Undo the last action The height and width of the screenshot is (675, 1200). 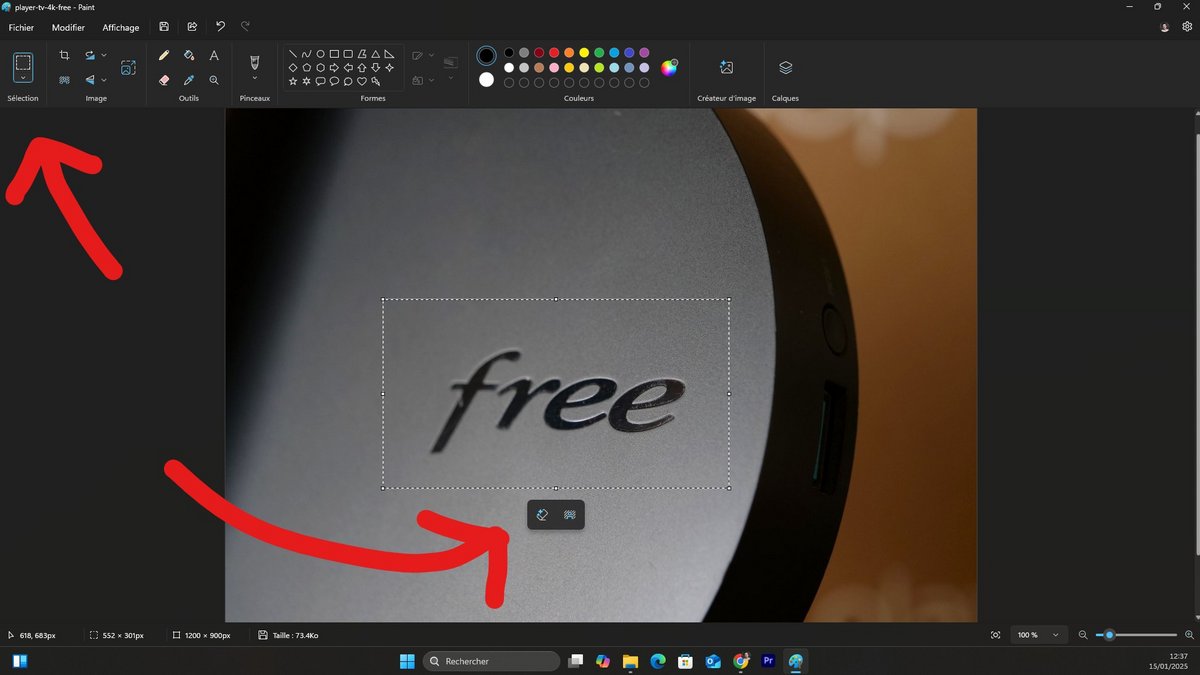point(220,27)
